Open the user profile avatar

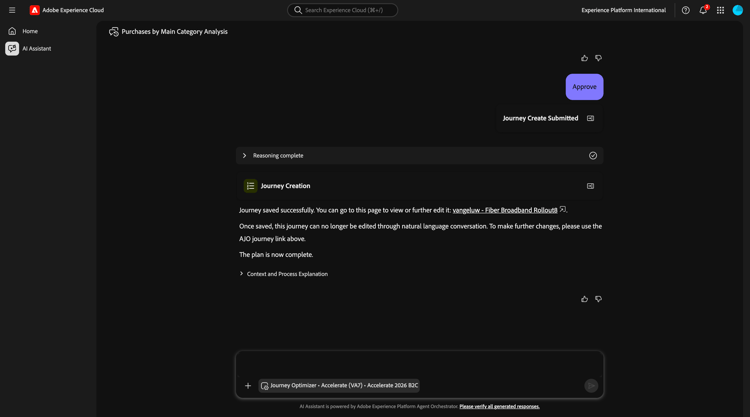tap(738, 10)
